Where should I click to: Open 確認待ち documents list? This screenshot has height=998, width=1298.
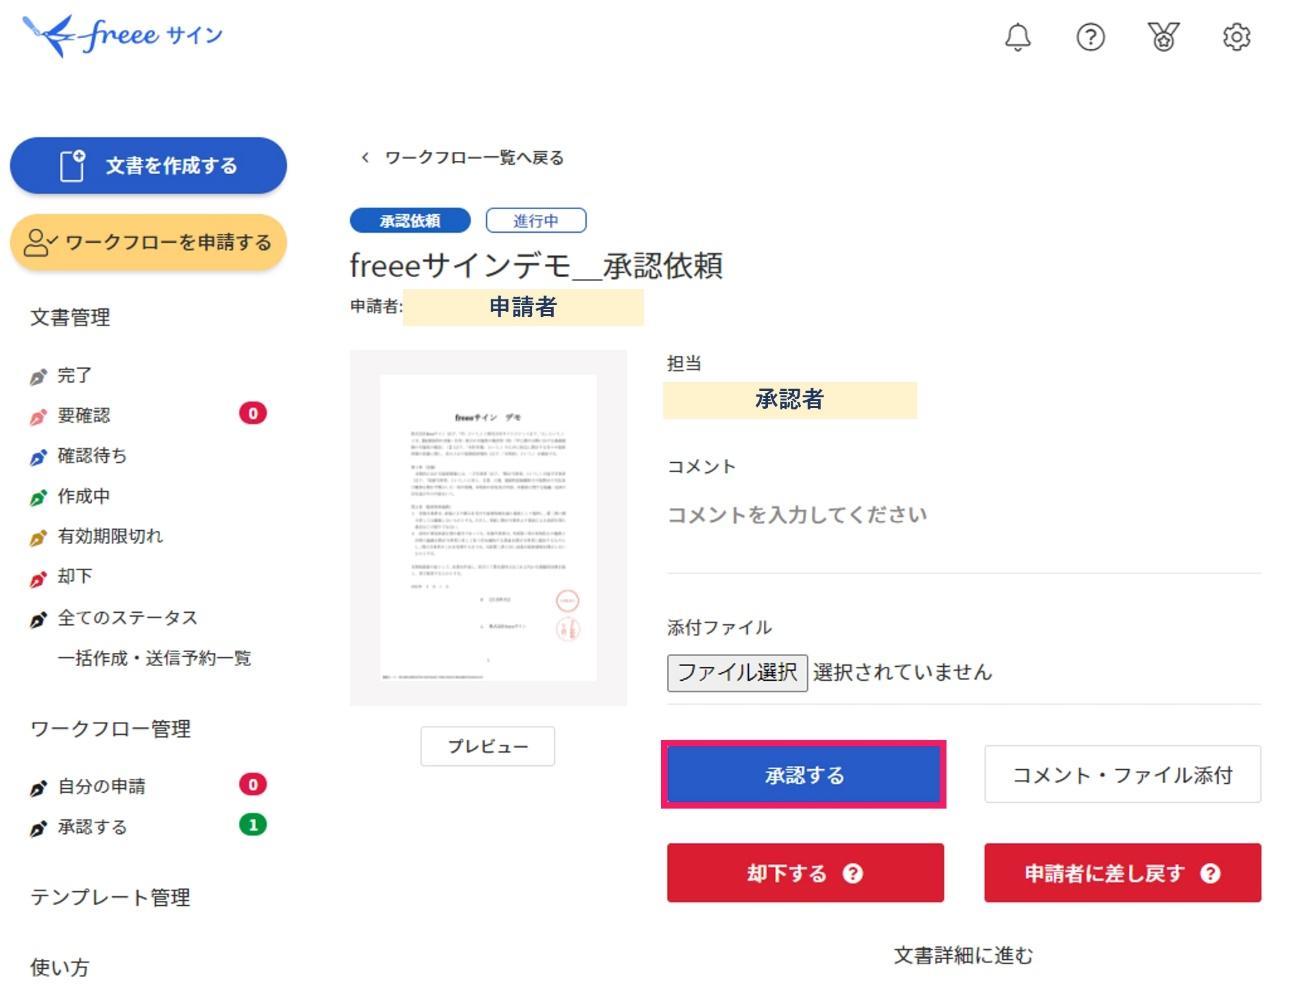click(x=92, y=455)
